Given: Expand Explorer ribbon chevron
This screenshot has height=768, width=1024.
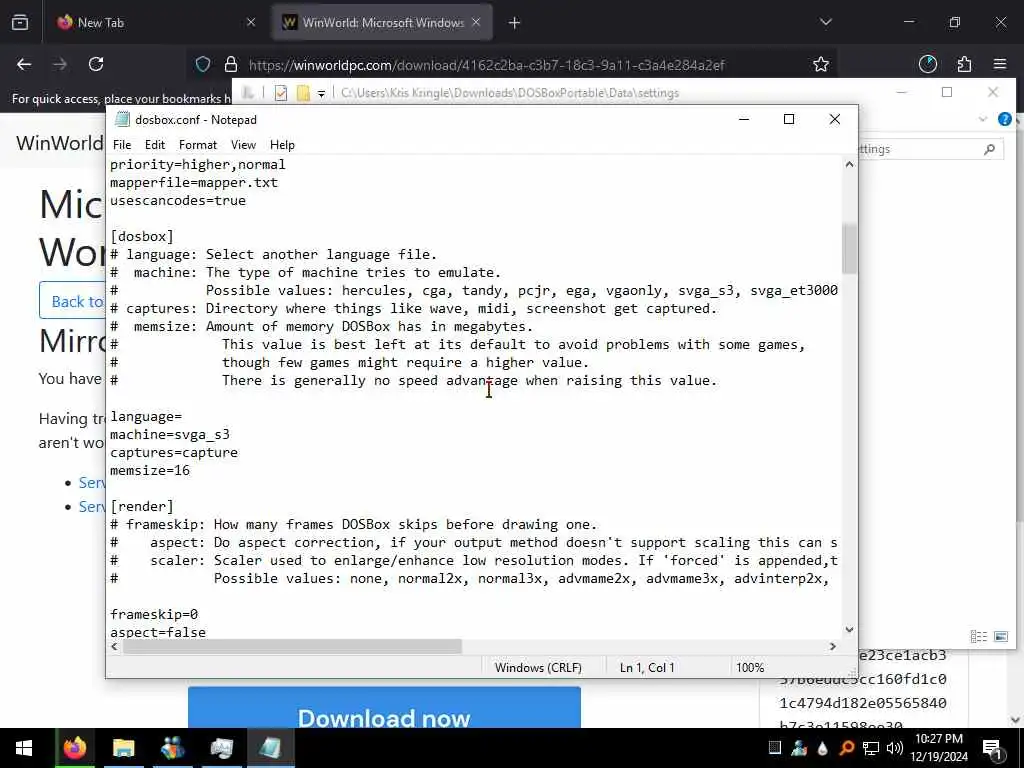Looking at the screenshot, I should pos(983,119).
